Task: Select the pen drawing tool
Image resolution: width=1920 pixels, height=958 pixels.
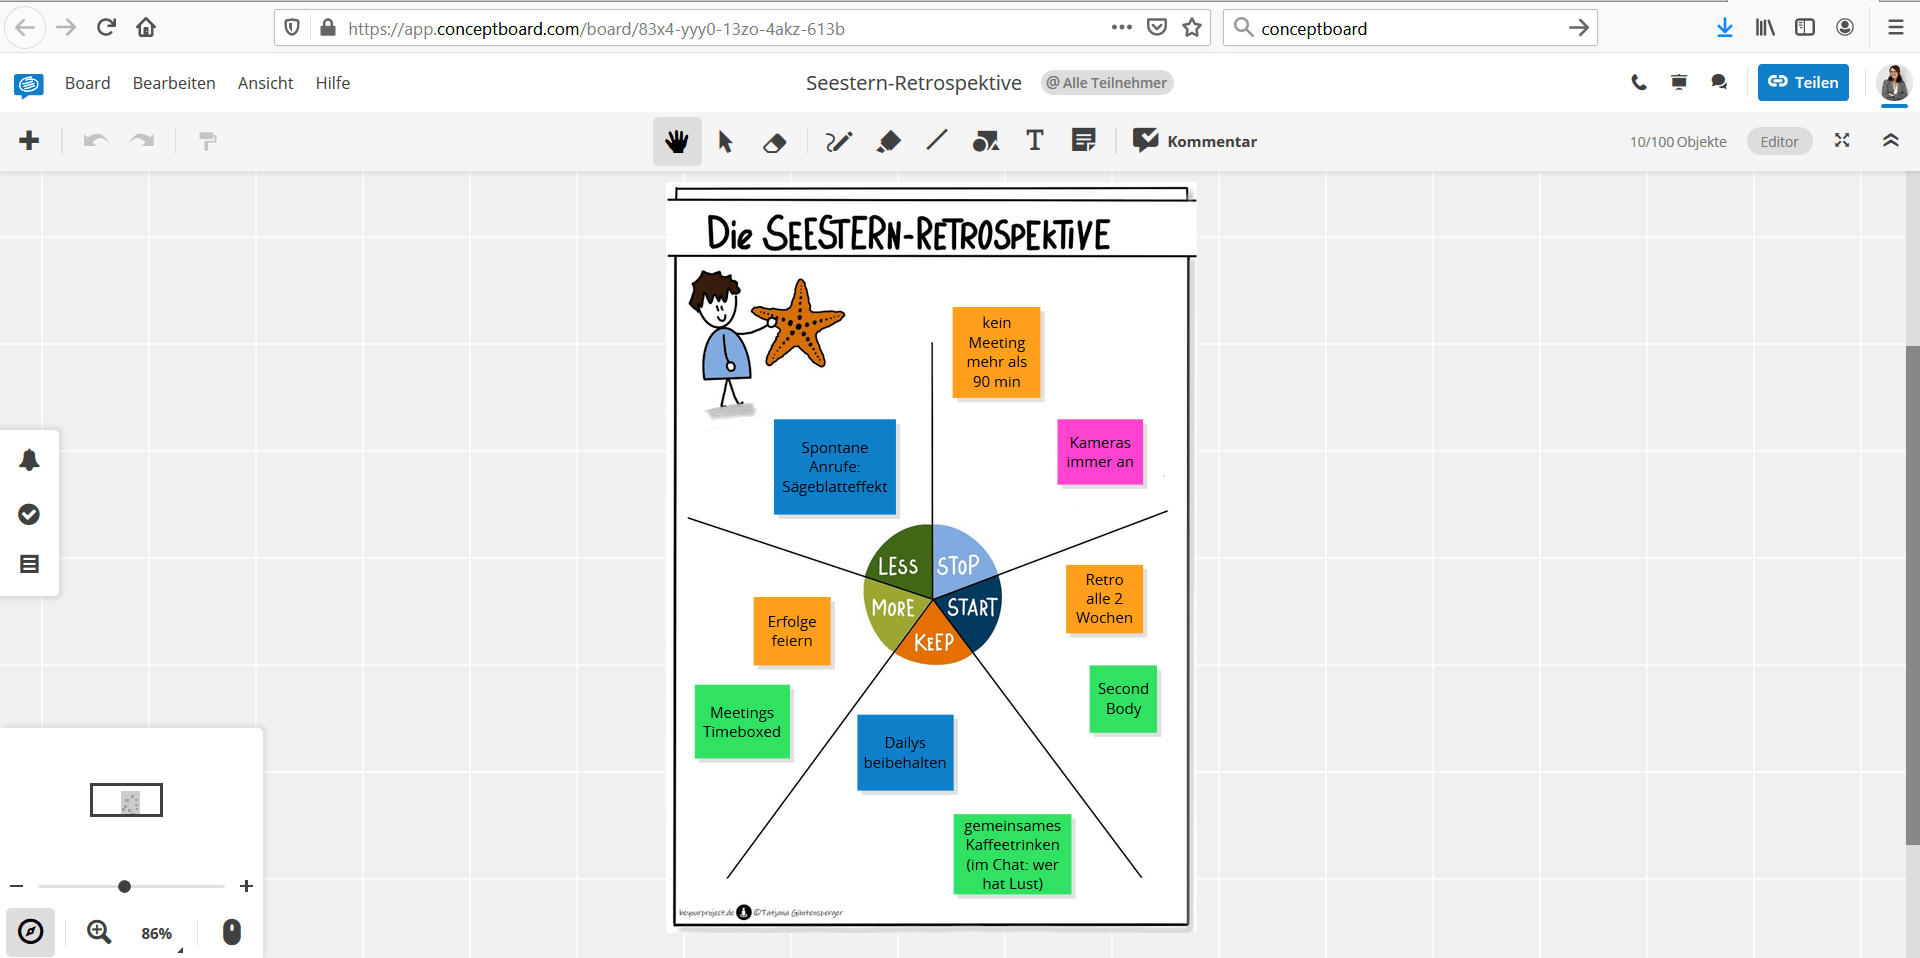Action: 838,141
